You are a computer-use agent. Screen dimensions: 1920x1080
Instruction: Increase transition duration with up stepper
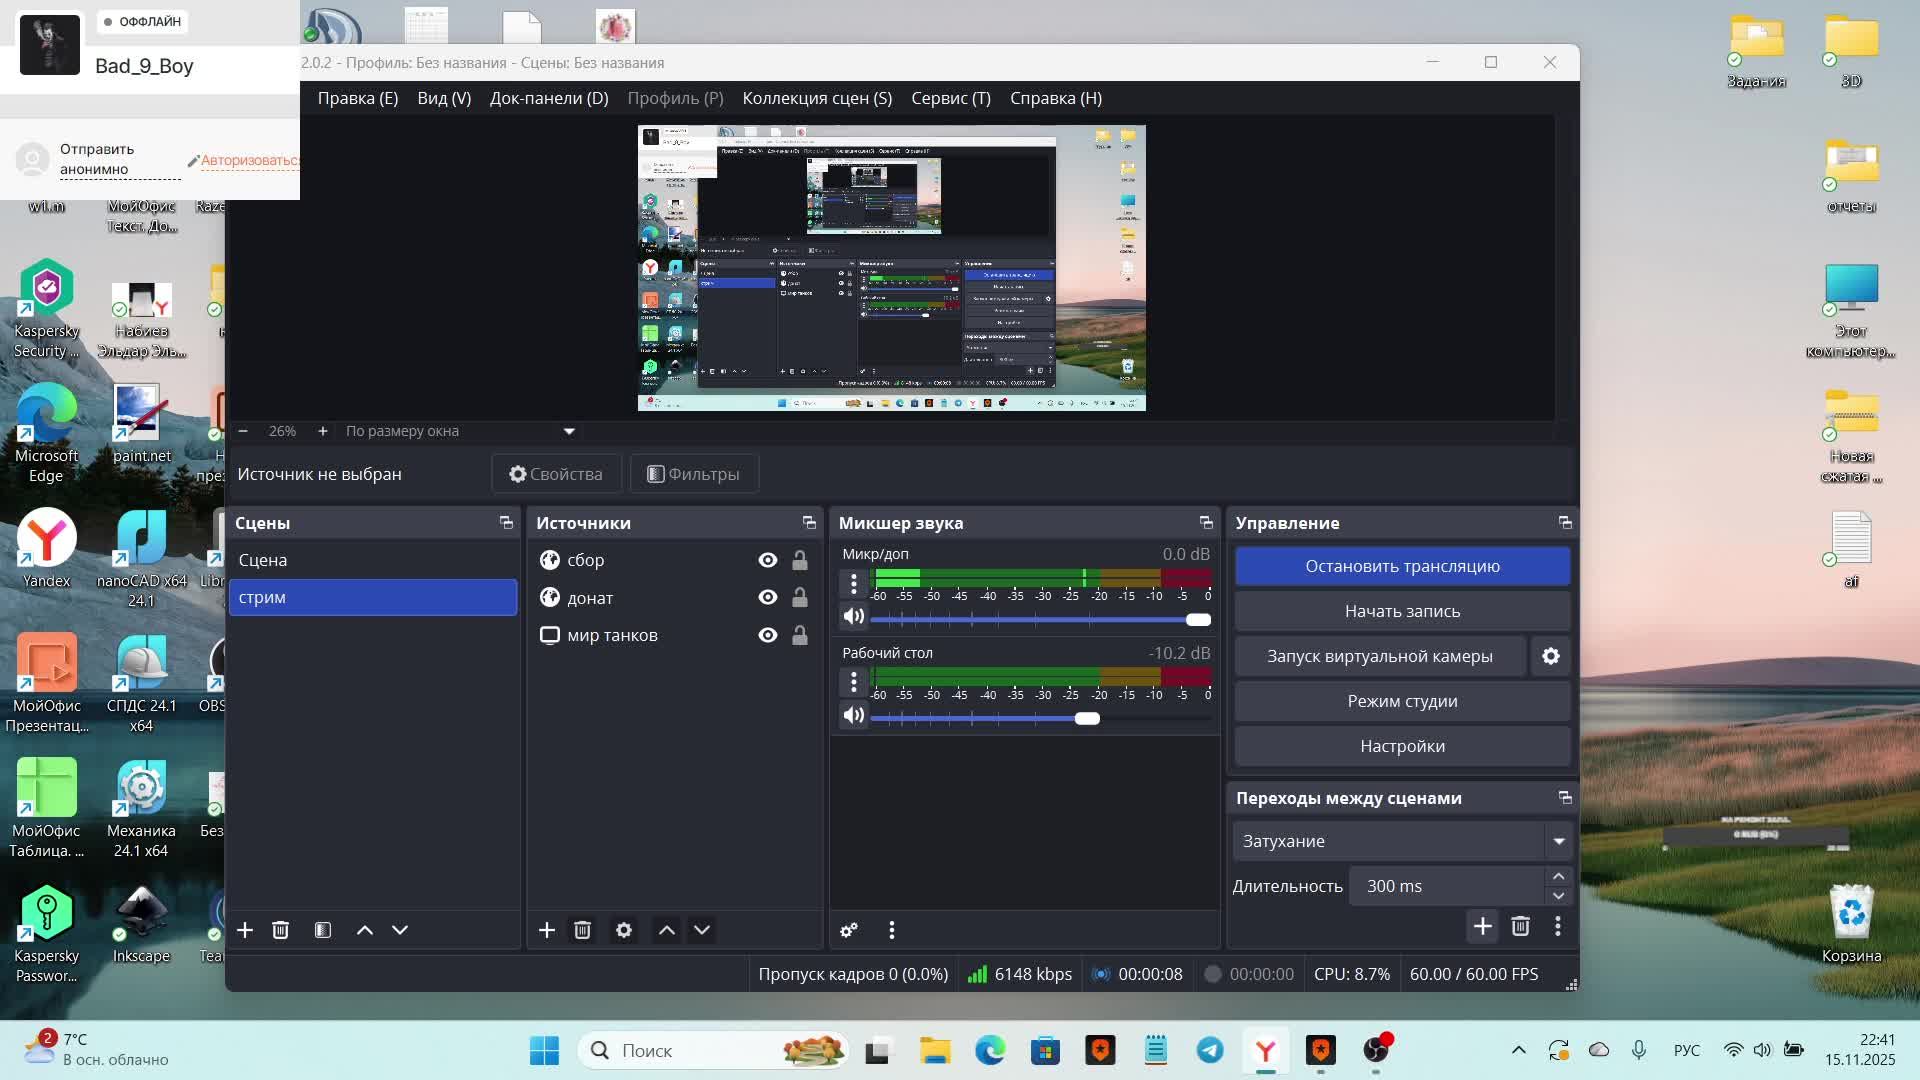pyautogui.click(x=1558, y=877)
